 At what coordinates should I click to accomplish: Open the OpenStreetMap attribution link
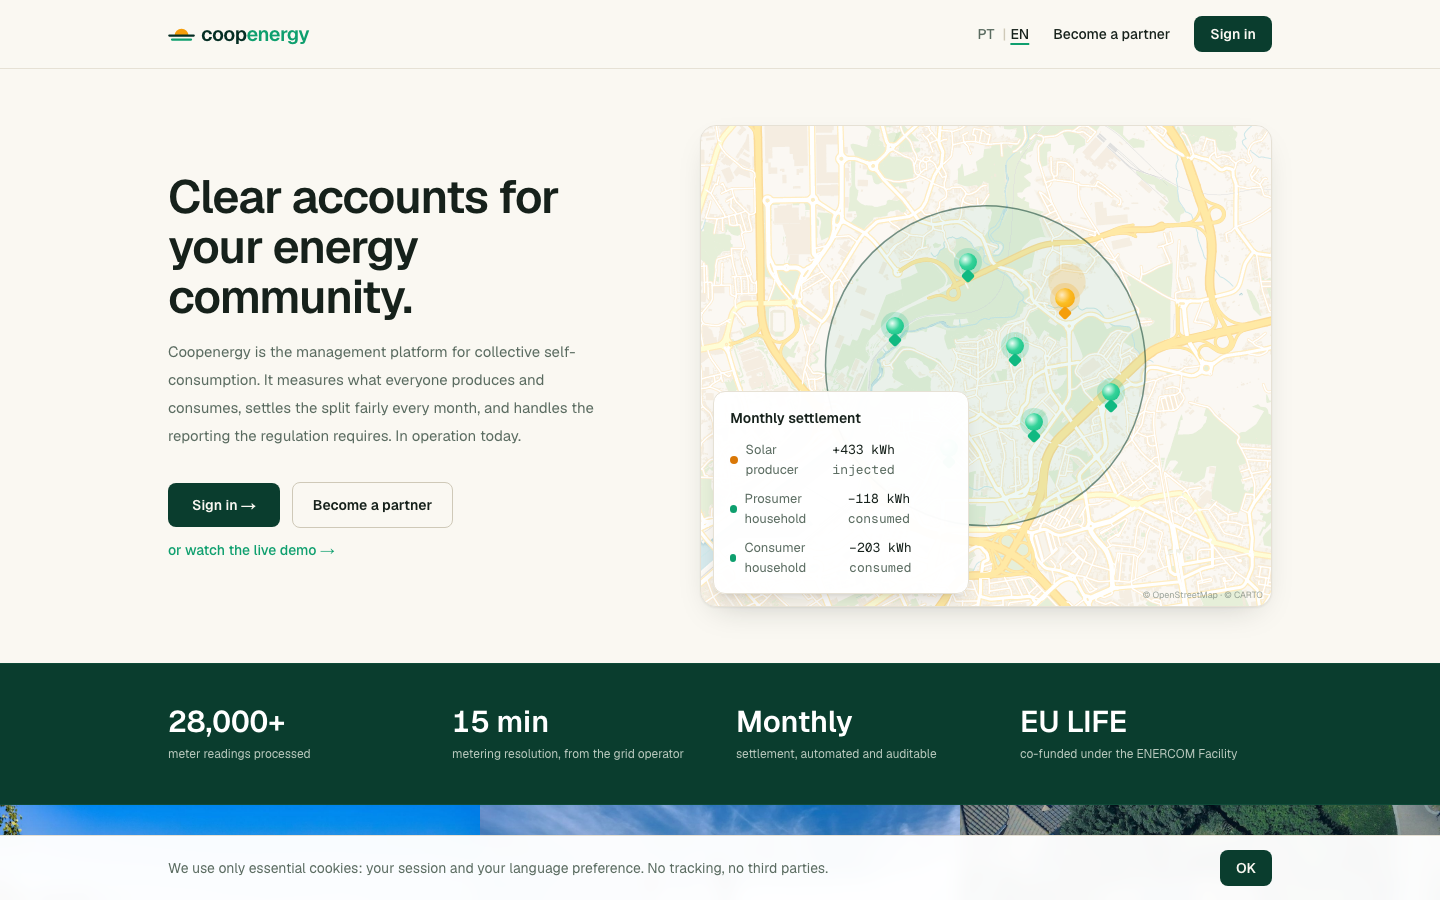tap(1180, 595)
